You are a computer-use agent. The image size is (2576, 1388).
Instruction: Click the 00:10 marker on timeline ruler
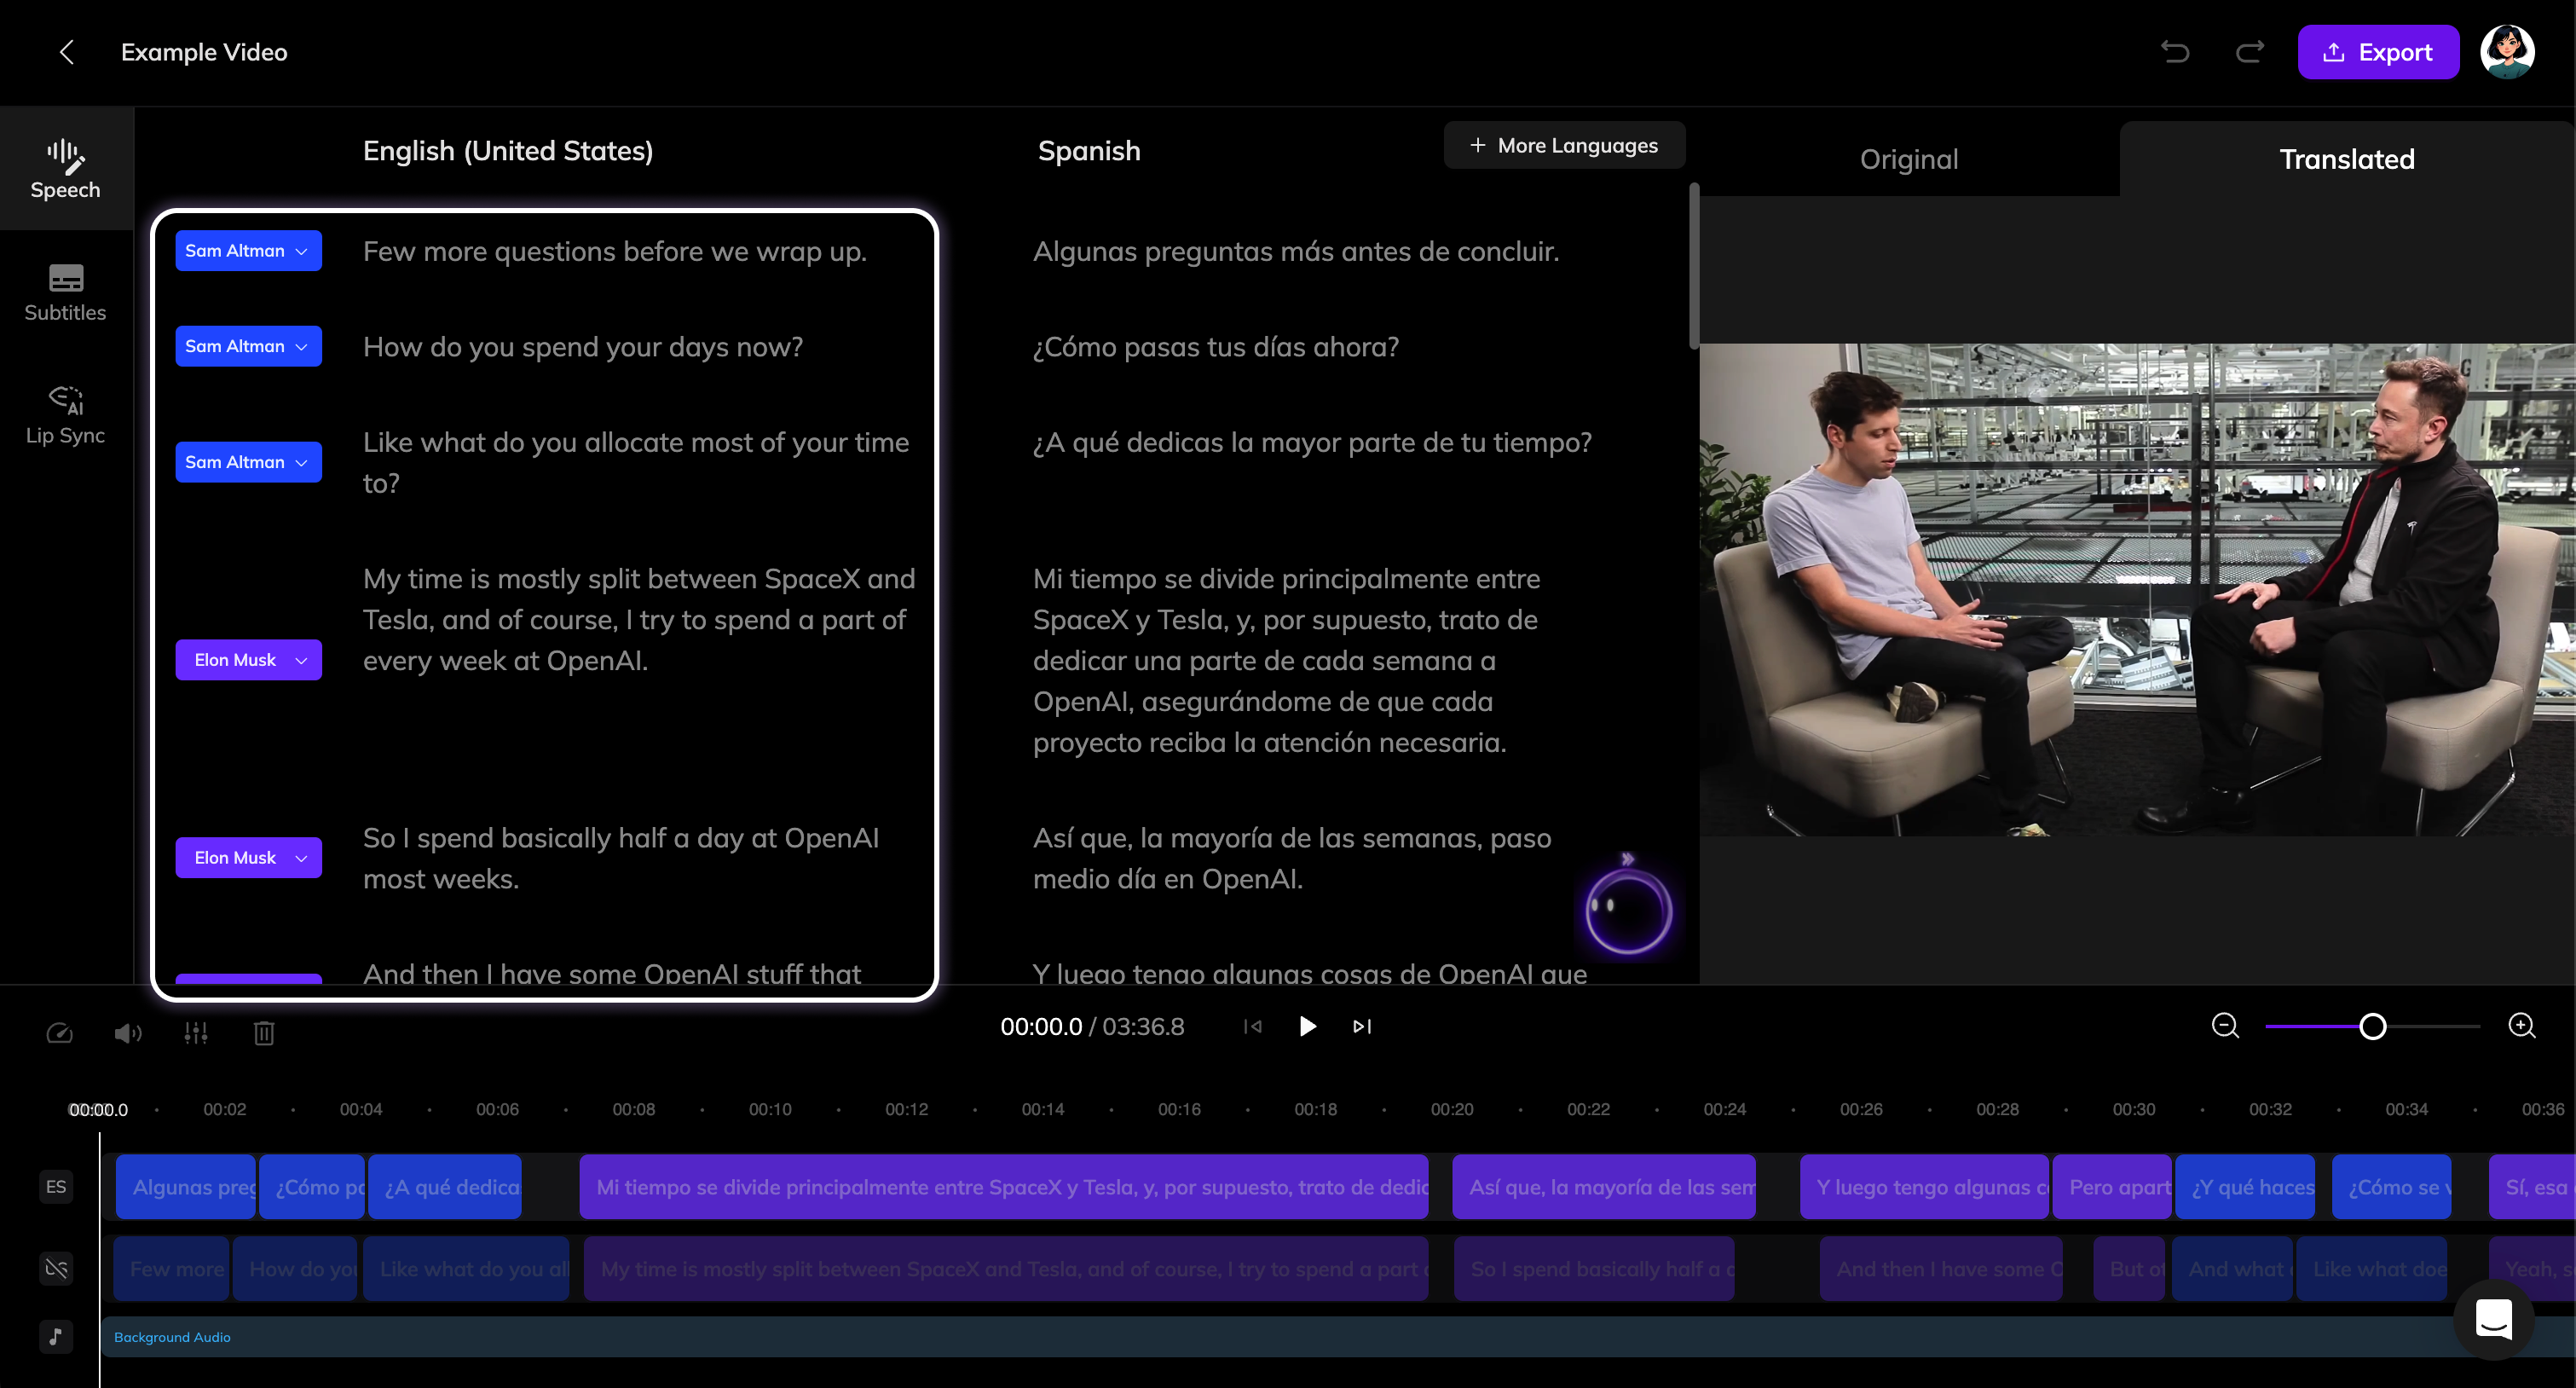coord(770,1109)
